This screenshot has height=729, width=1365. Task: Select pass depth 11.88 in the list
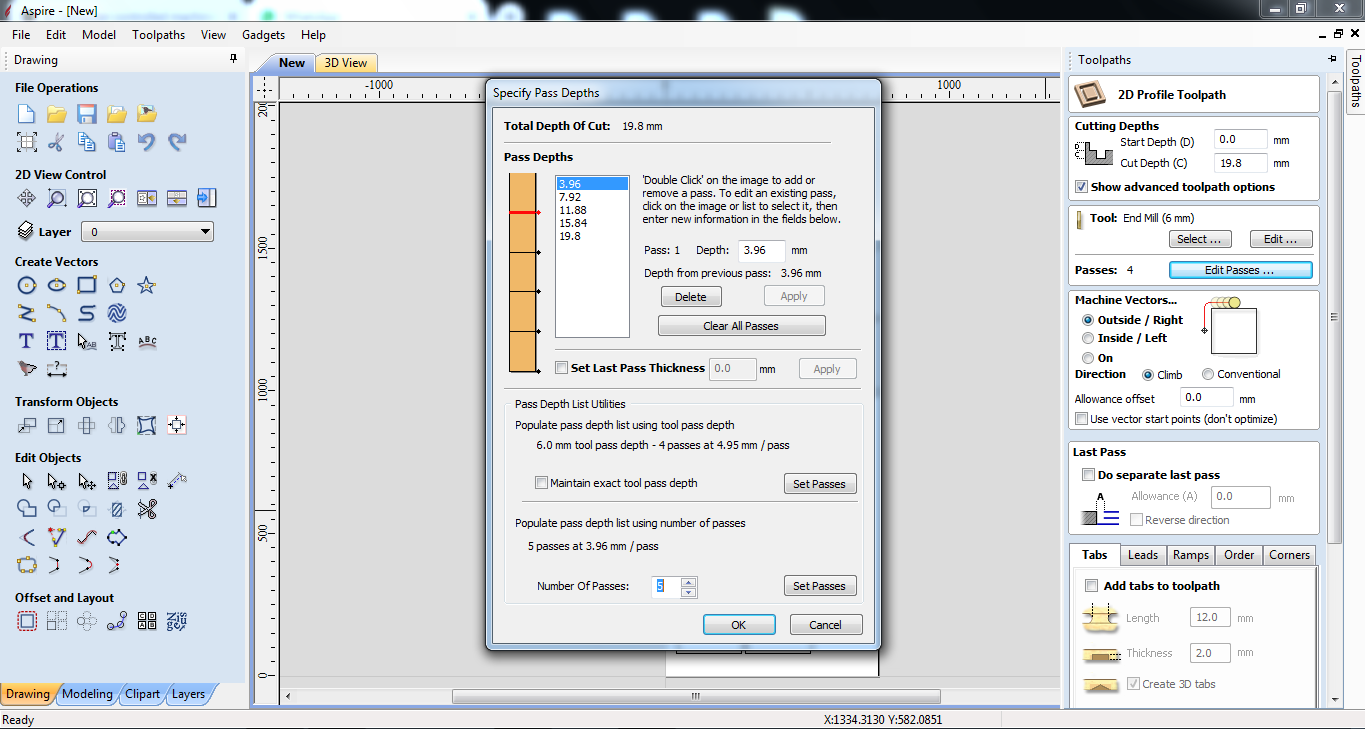coord(592,210)
